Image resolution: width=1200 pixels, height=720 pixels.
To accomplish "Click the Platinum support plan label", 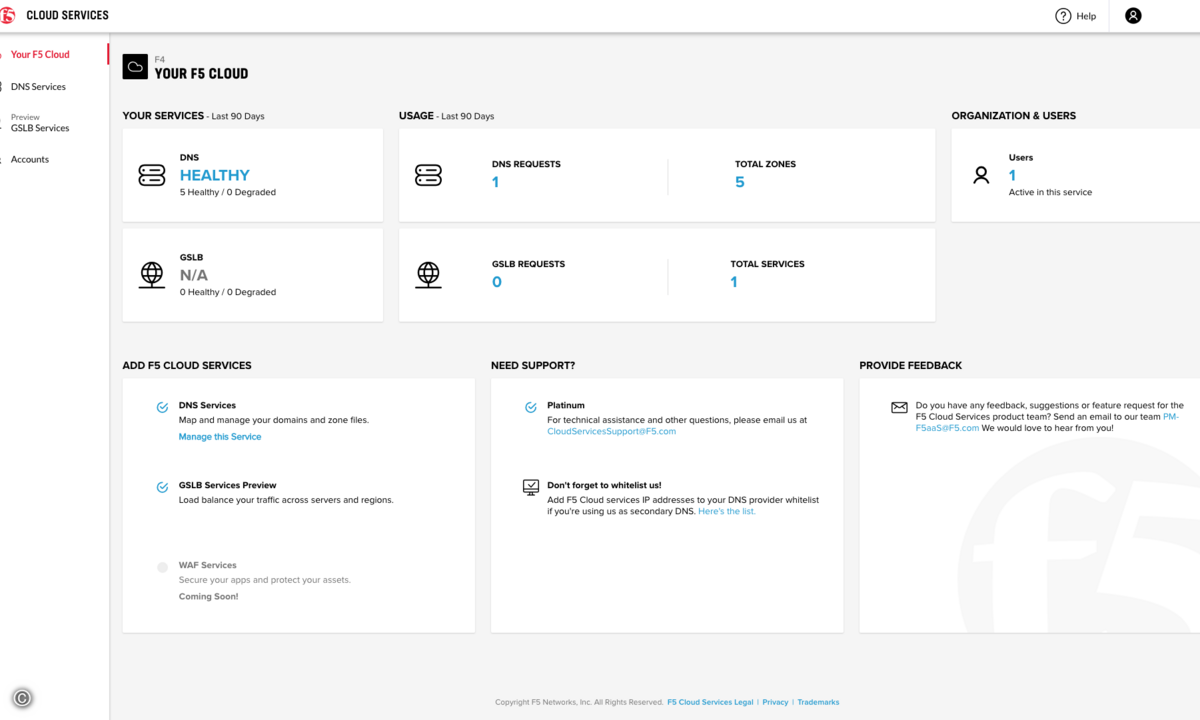I will coord(566,405).
